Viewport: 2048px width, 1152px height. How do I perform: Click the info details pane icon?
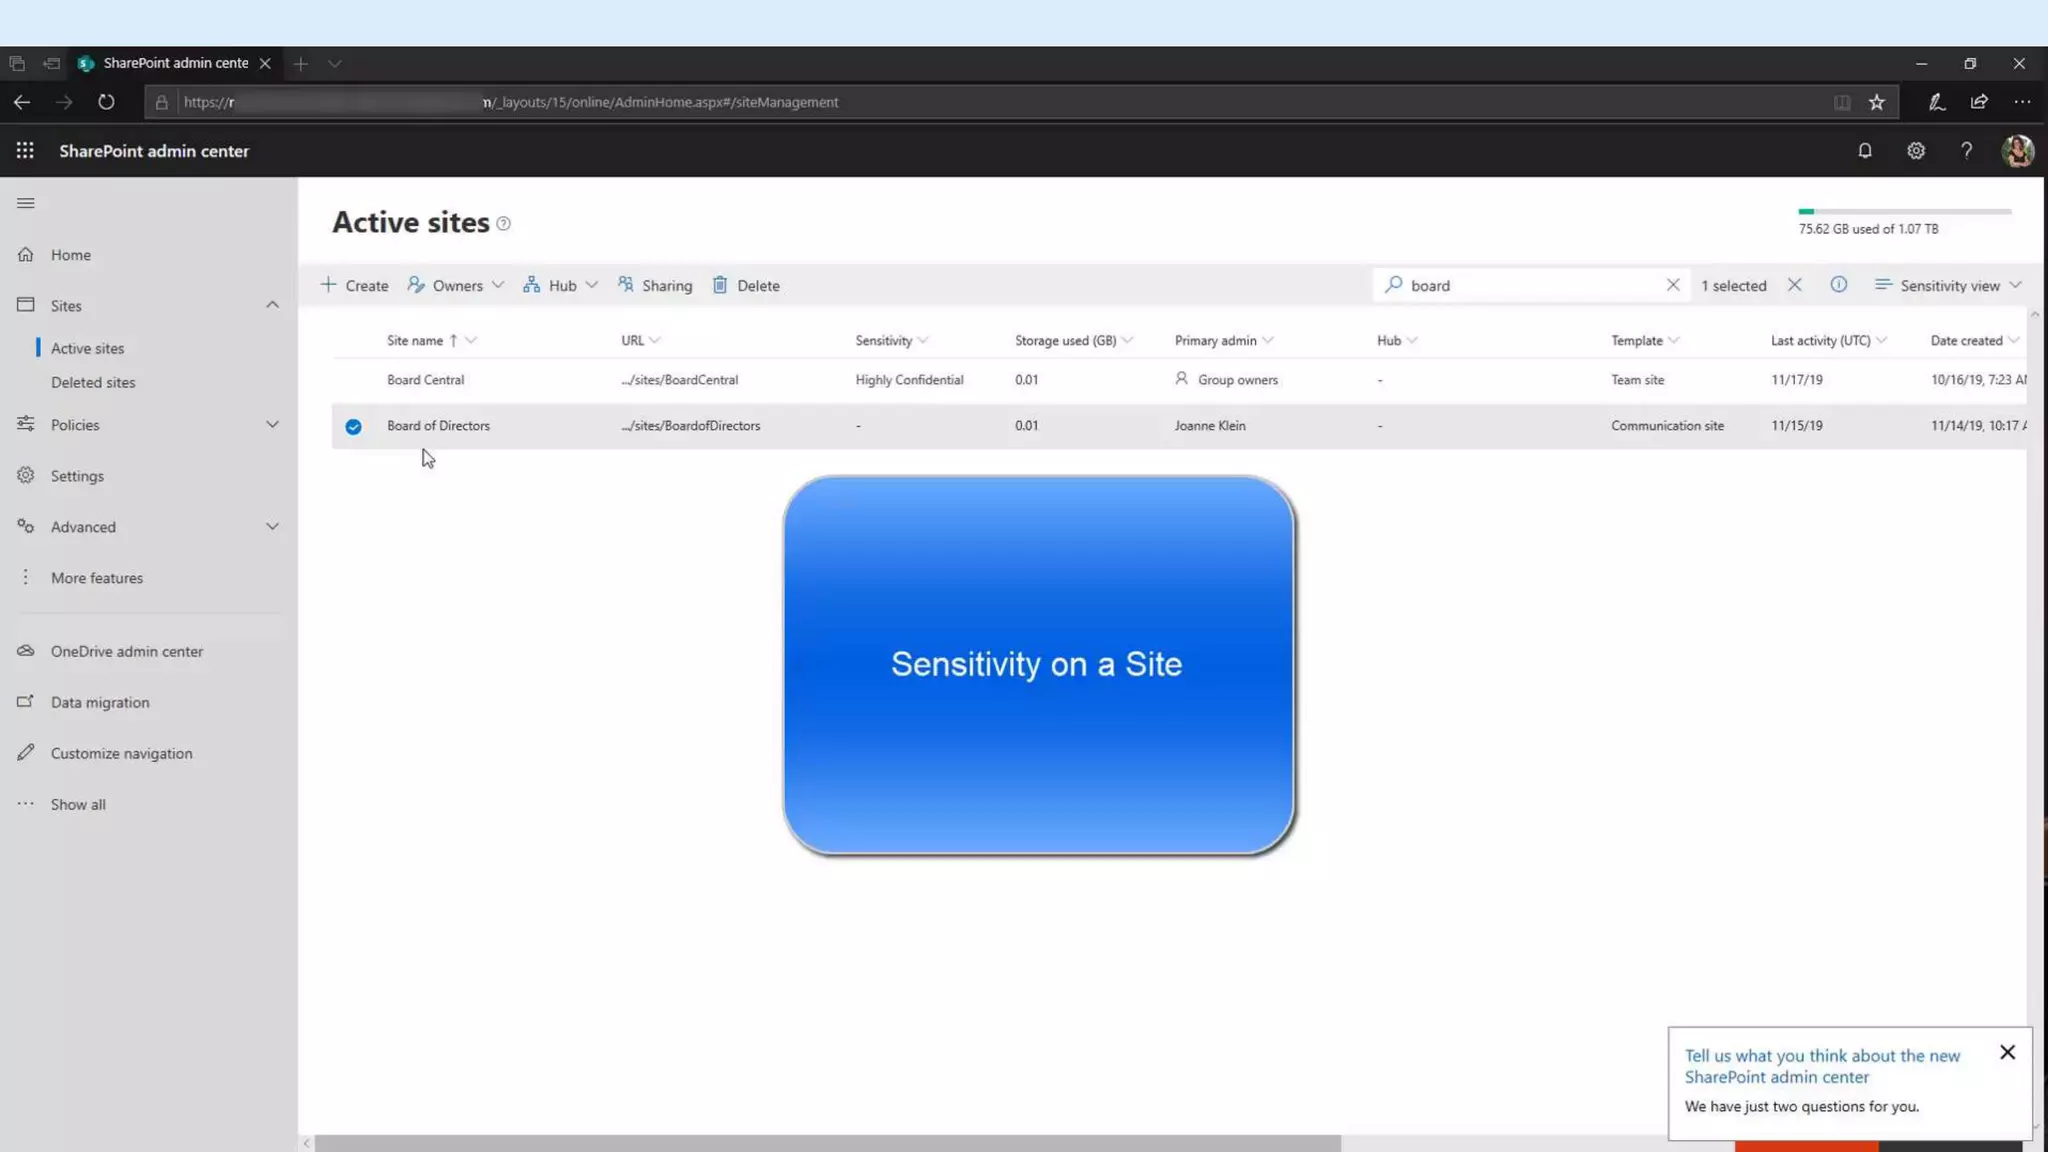tap(1838, 285)
